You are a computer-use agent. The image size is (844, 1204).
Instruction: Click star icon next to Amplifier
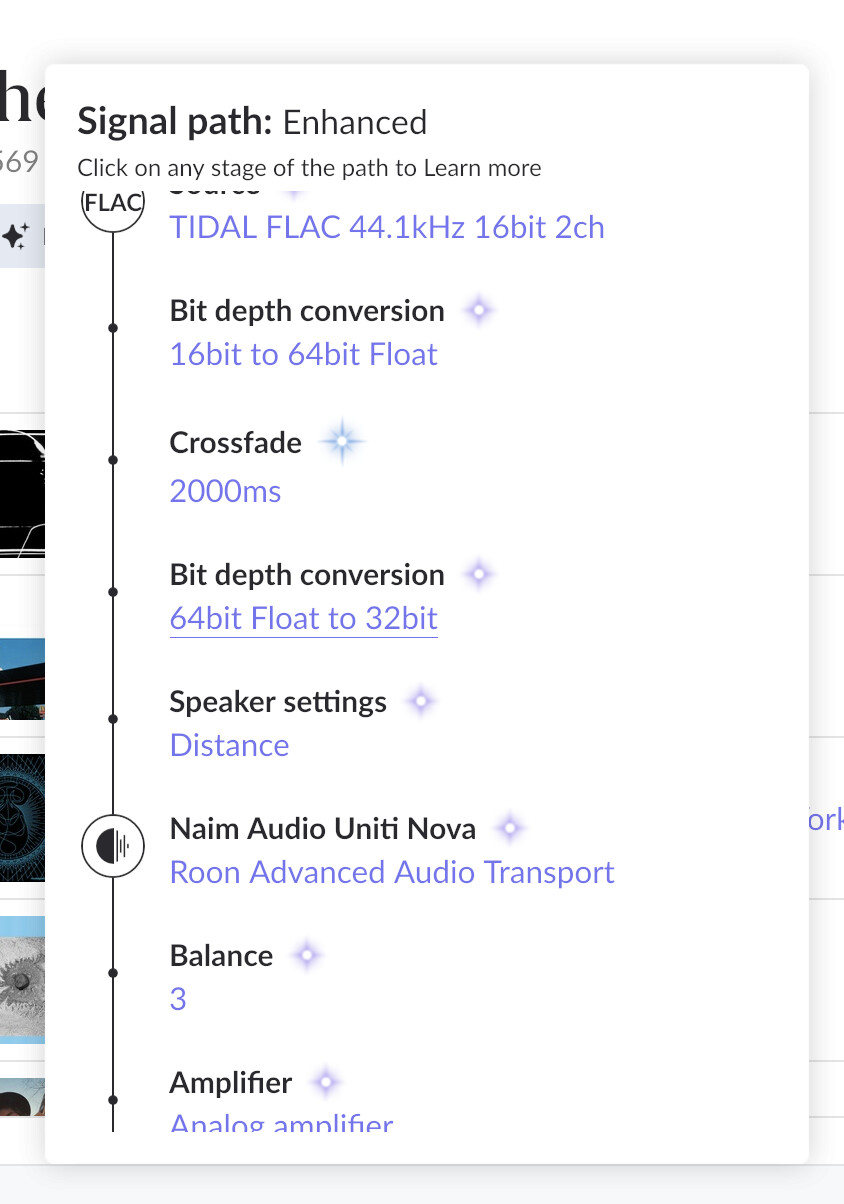point(326,1082)
